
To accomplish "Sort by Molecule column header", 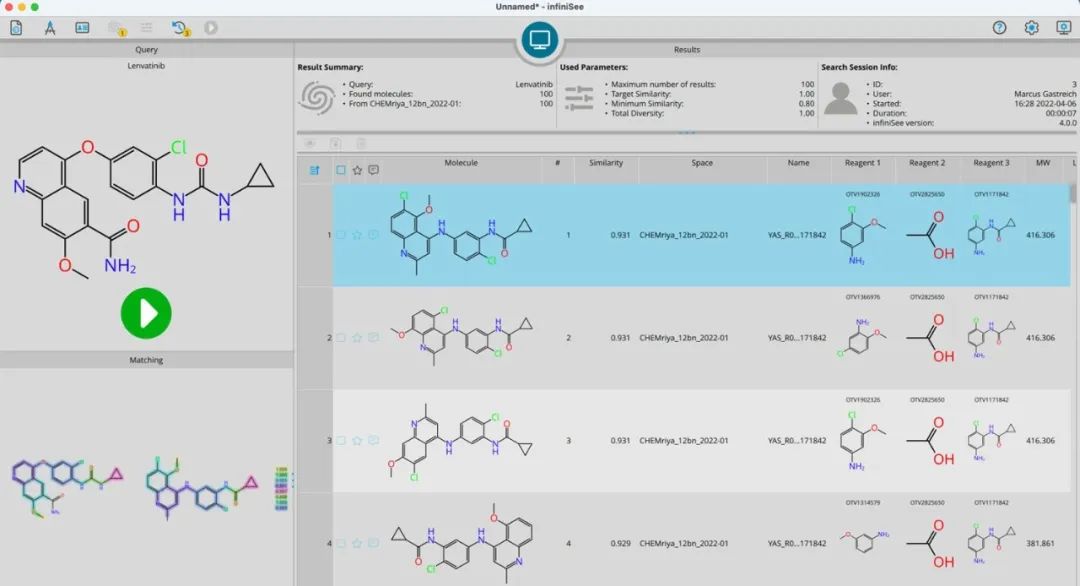I will [x=461, y=163].
